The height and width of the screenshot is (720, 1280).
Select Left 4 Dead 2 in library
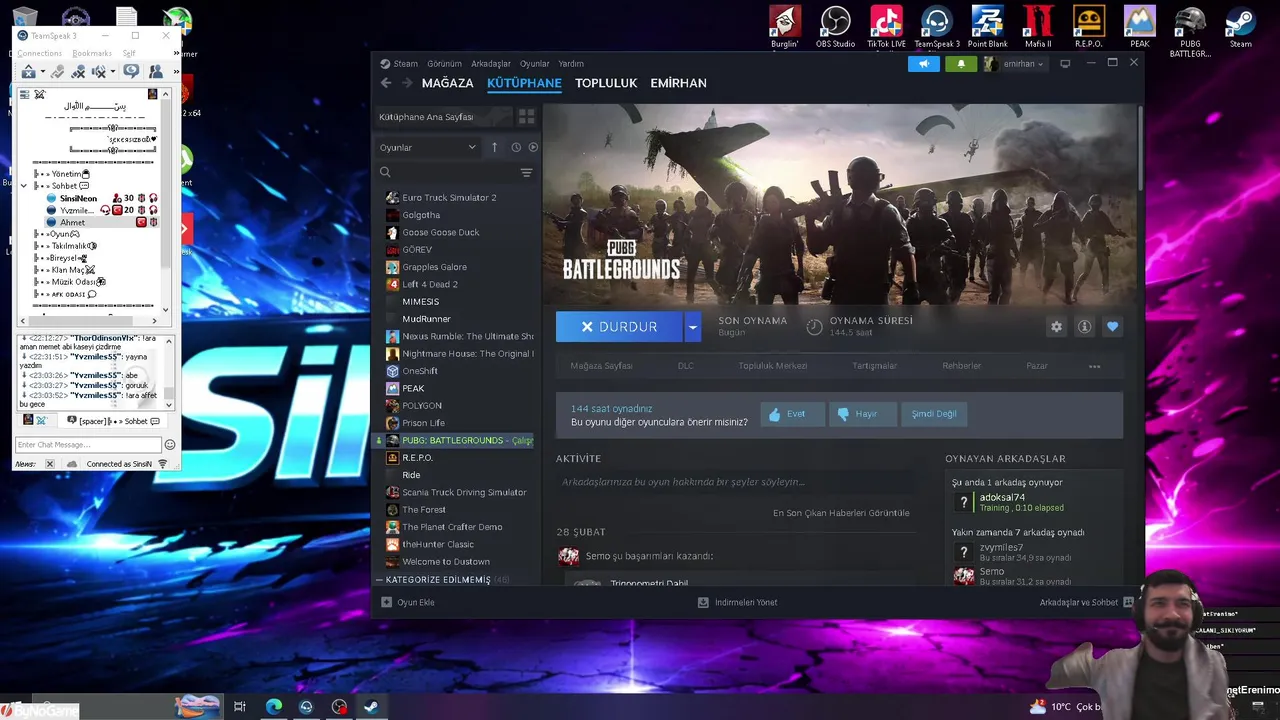(x=430, y=284)
